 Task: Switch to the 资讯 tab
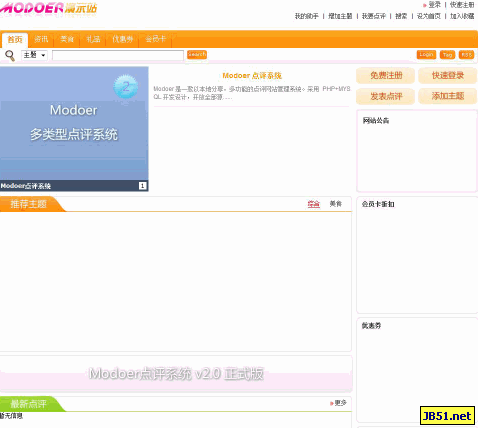point(41,39)
